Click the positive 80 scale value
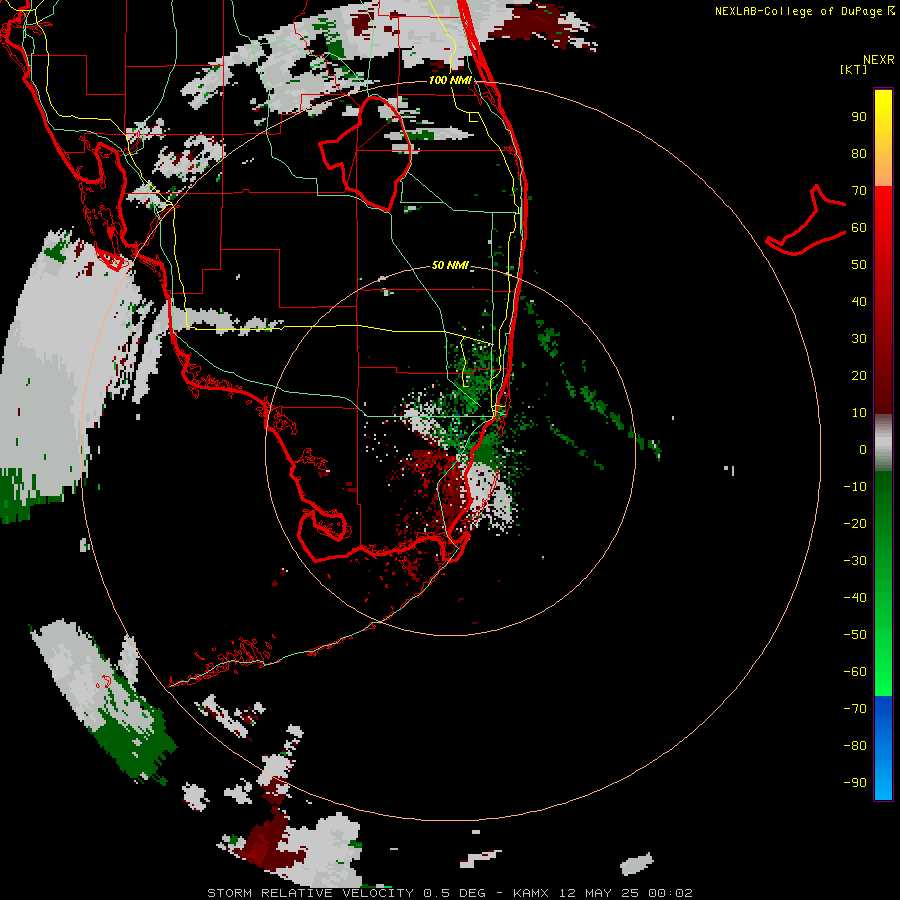Screen dimensions: 900x900 pyautogui.click(x=859, y=154)
